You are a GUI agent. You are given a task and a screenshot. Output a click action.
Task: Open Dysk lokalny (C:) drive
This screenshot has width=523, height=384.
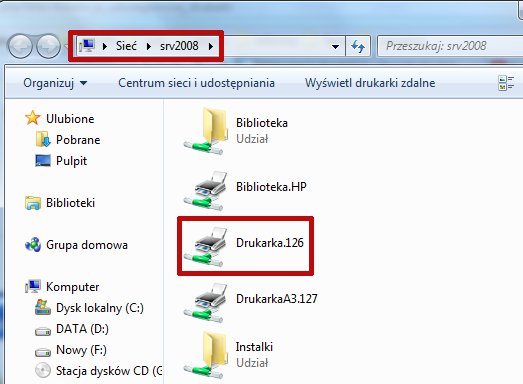(x=100, y=308)
